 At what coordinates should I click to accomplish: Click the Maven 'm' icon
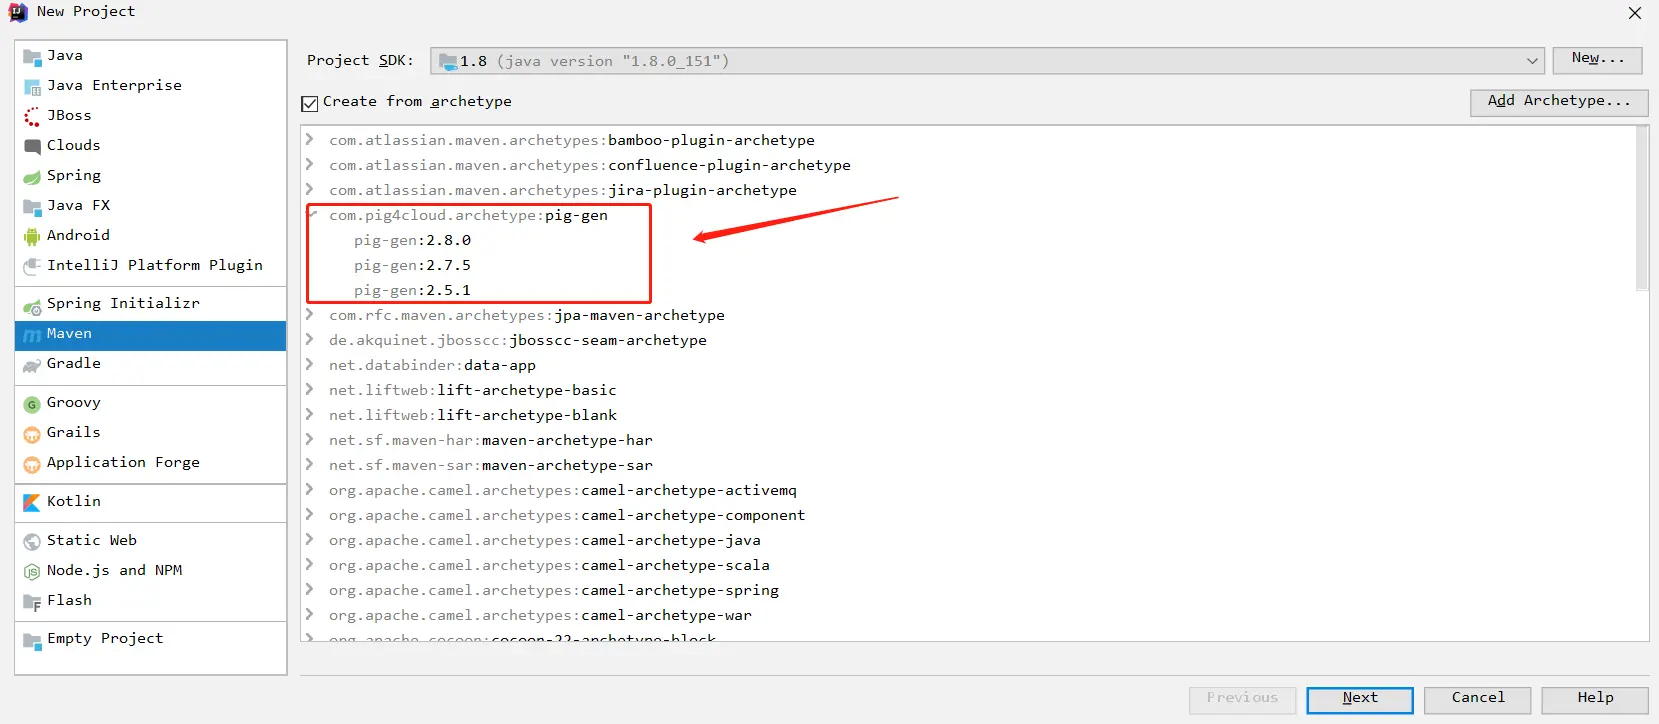(x=32, y=335)
